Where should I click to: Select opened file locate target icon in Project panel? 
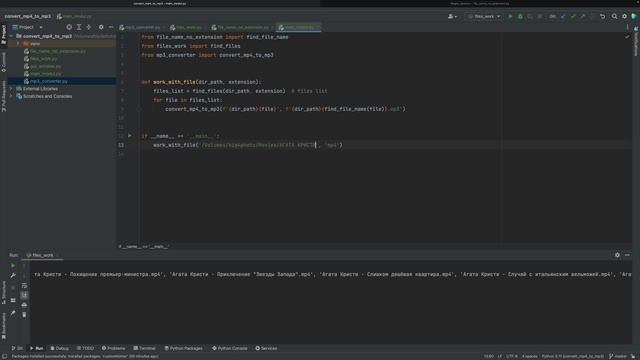point(69,27)
